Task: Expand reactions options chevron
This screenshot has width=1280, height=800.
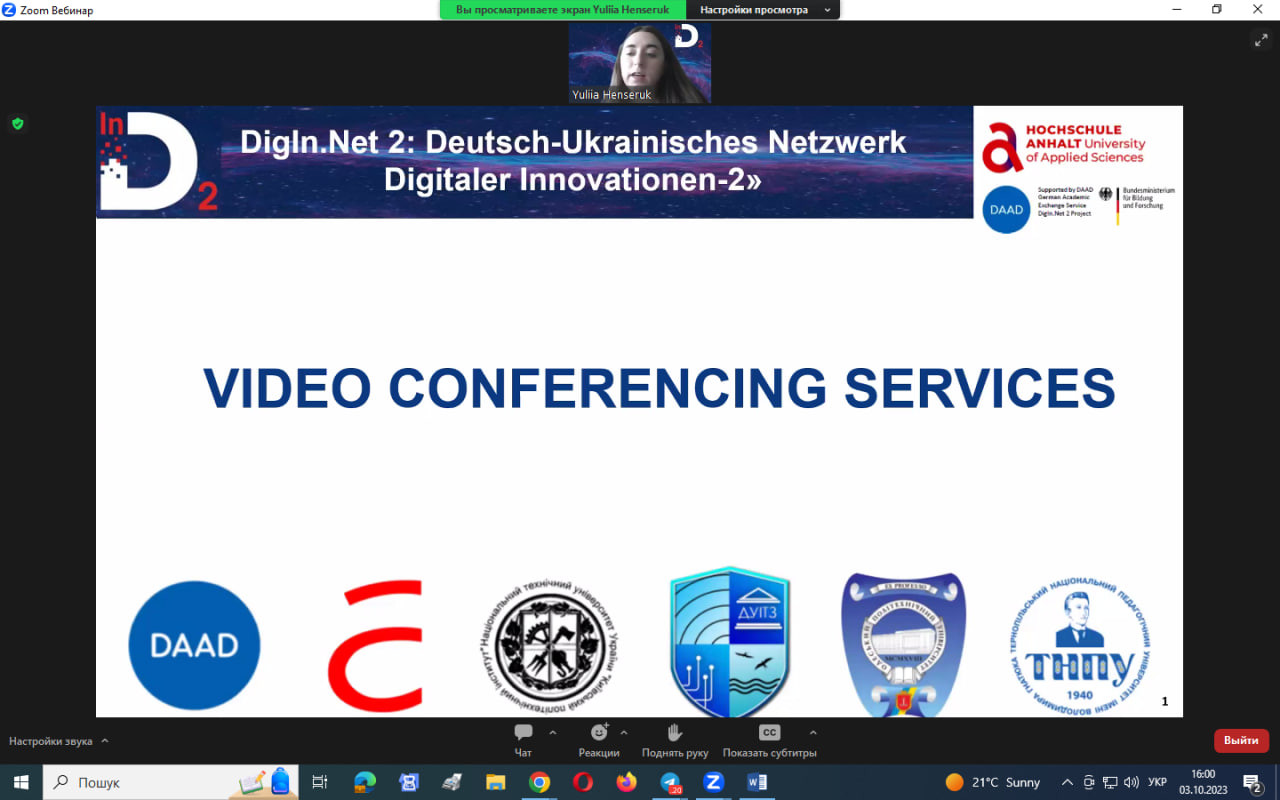Action: (624, 732)
